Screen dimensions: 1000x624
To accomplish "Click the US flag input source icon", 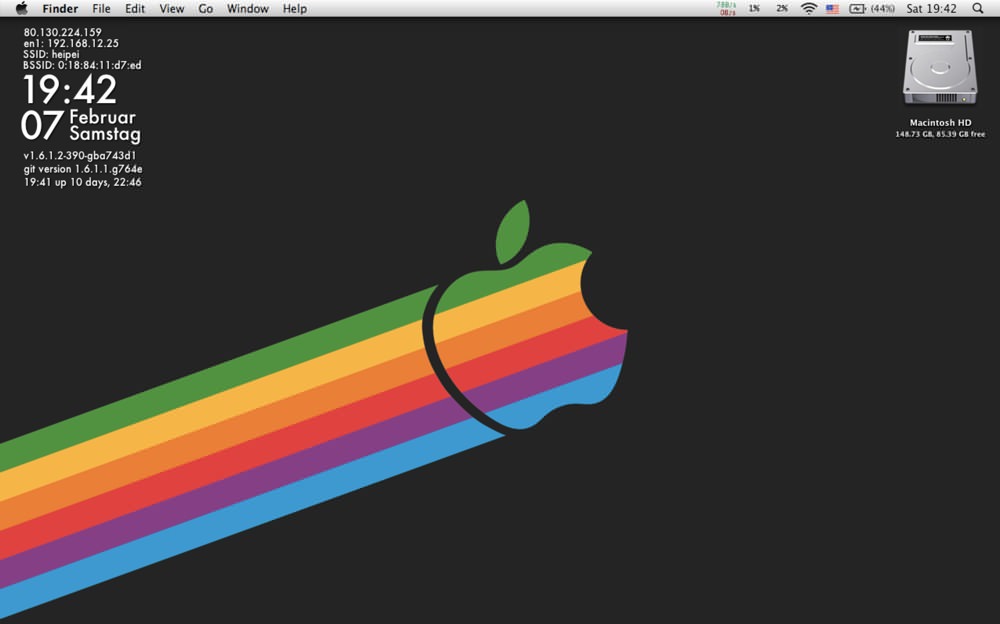I will (x=832, y=9).
